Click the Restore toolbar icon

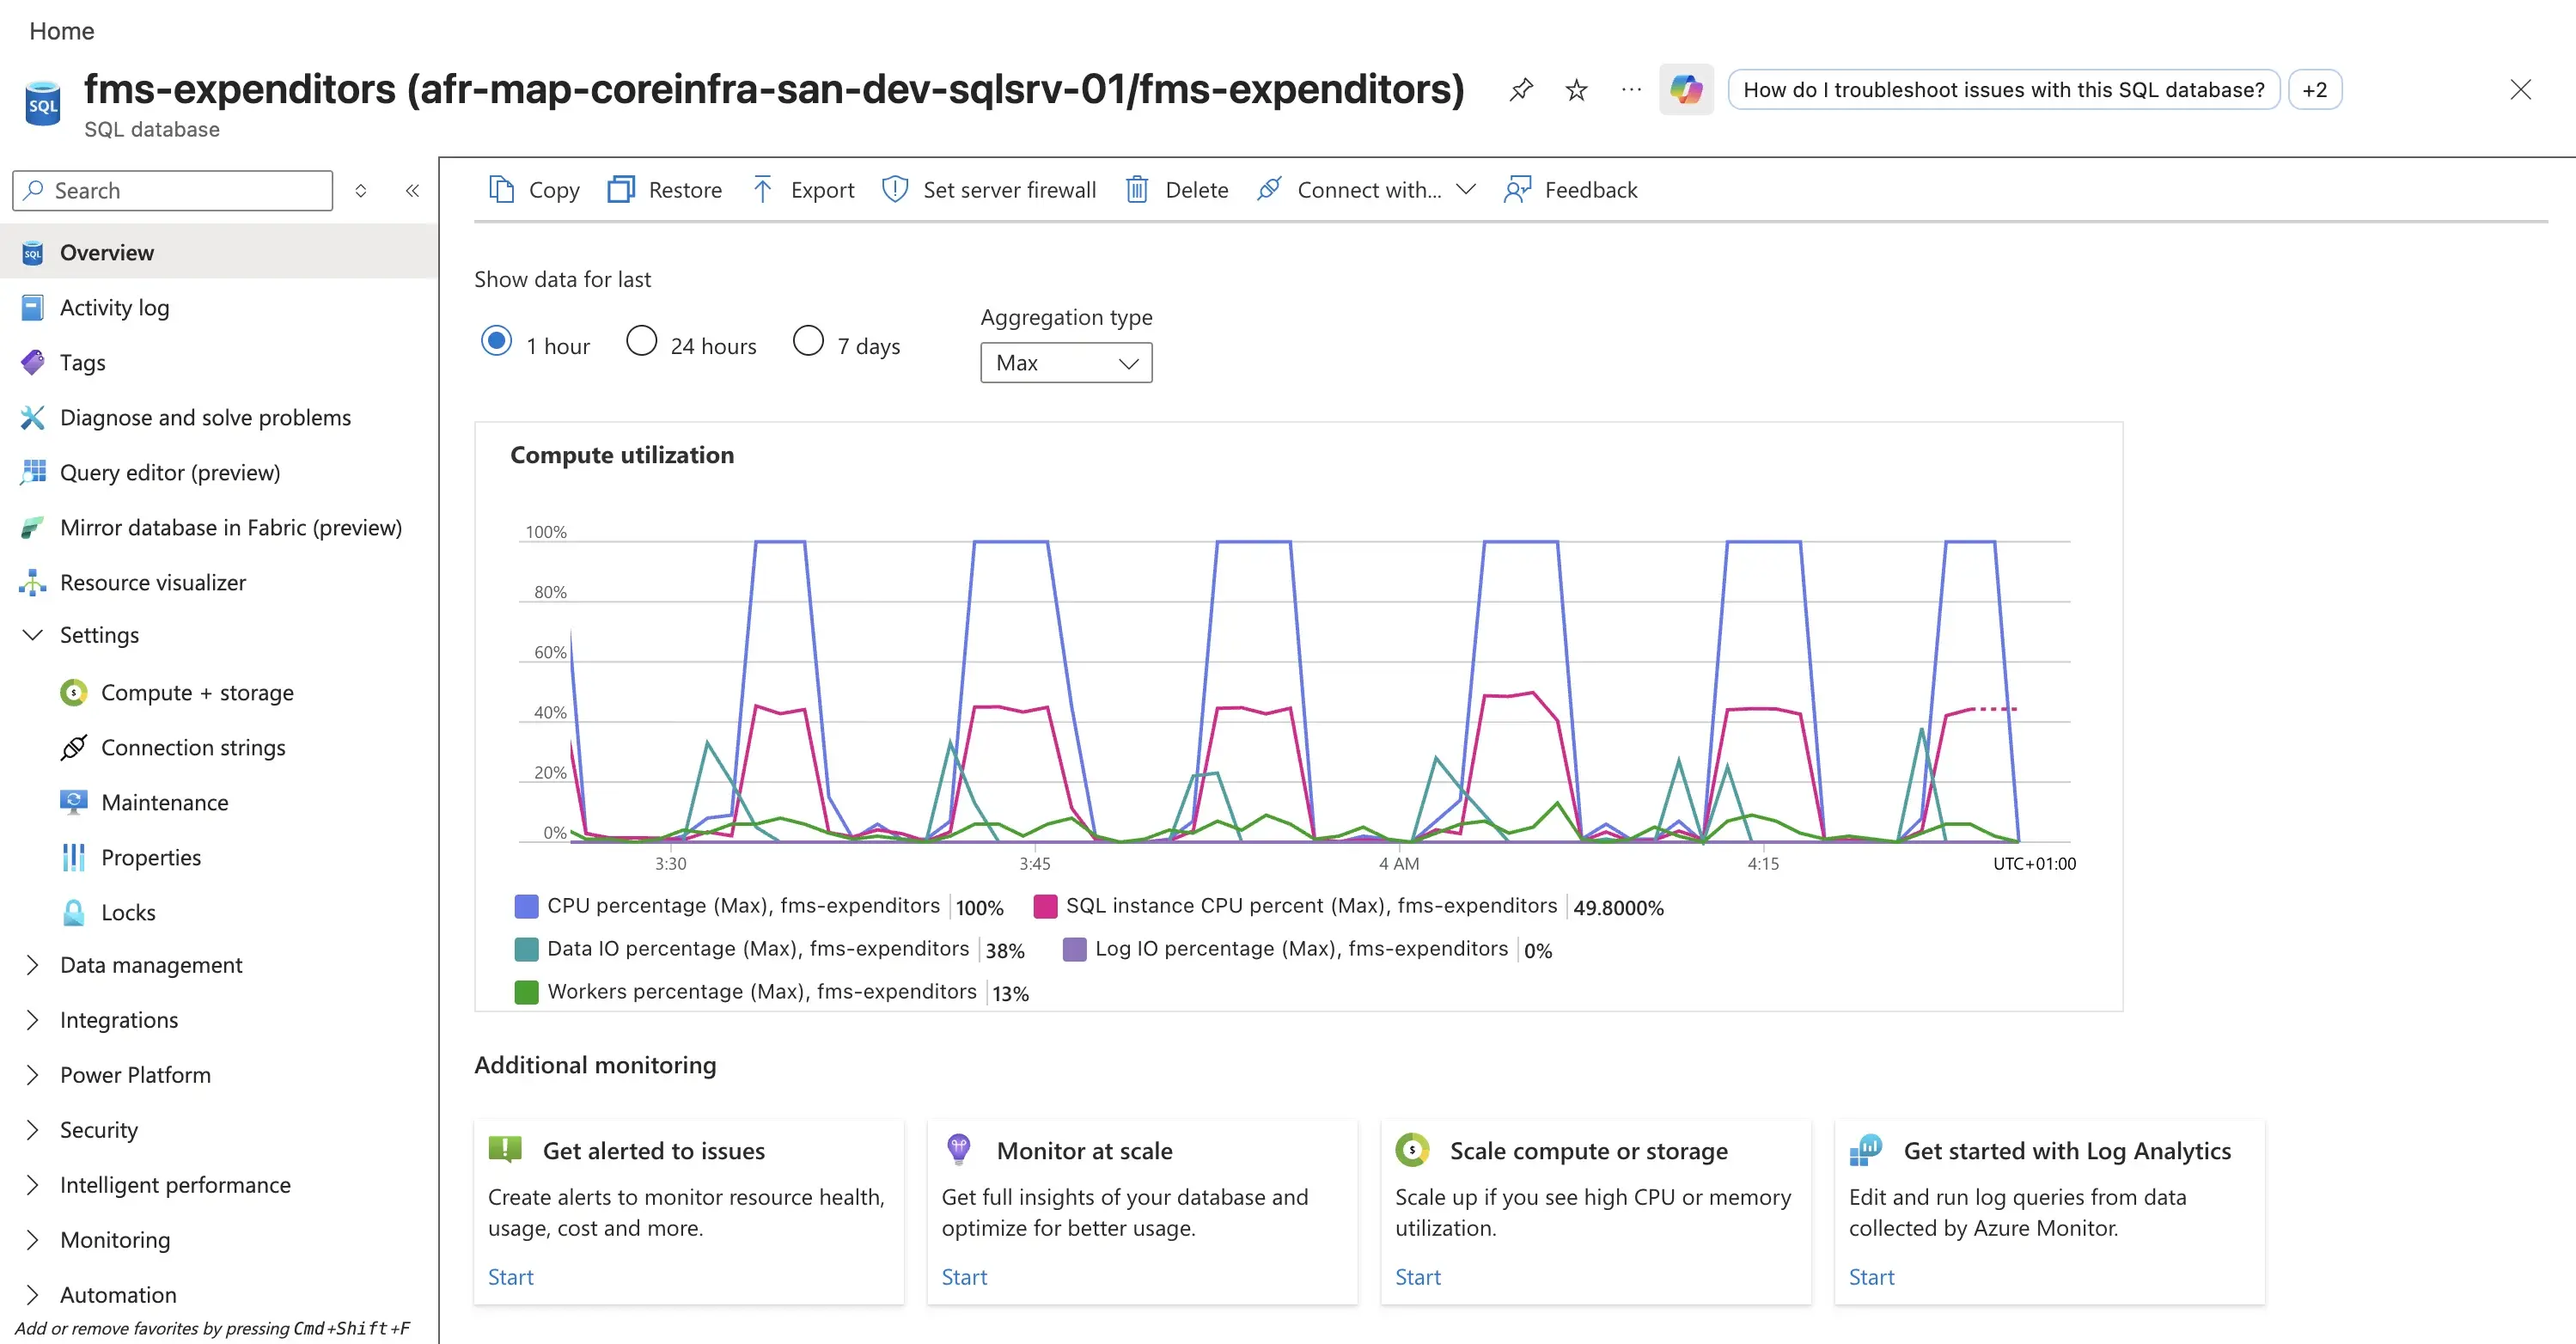click(621, 190)
